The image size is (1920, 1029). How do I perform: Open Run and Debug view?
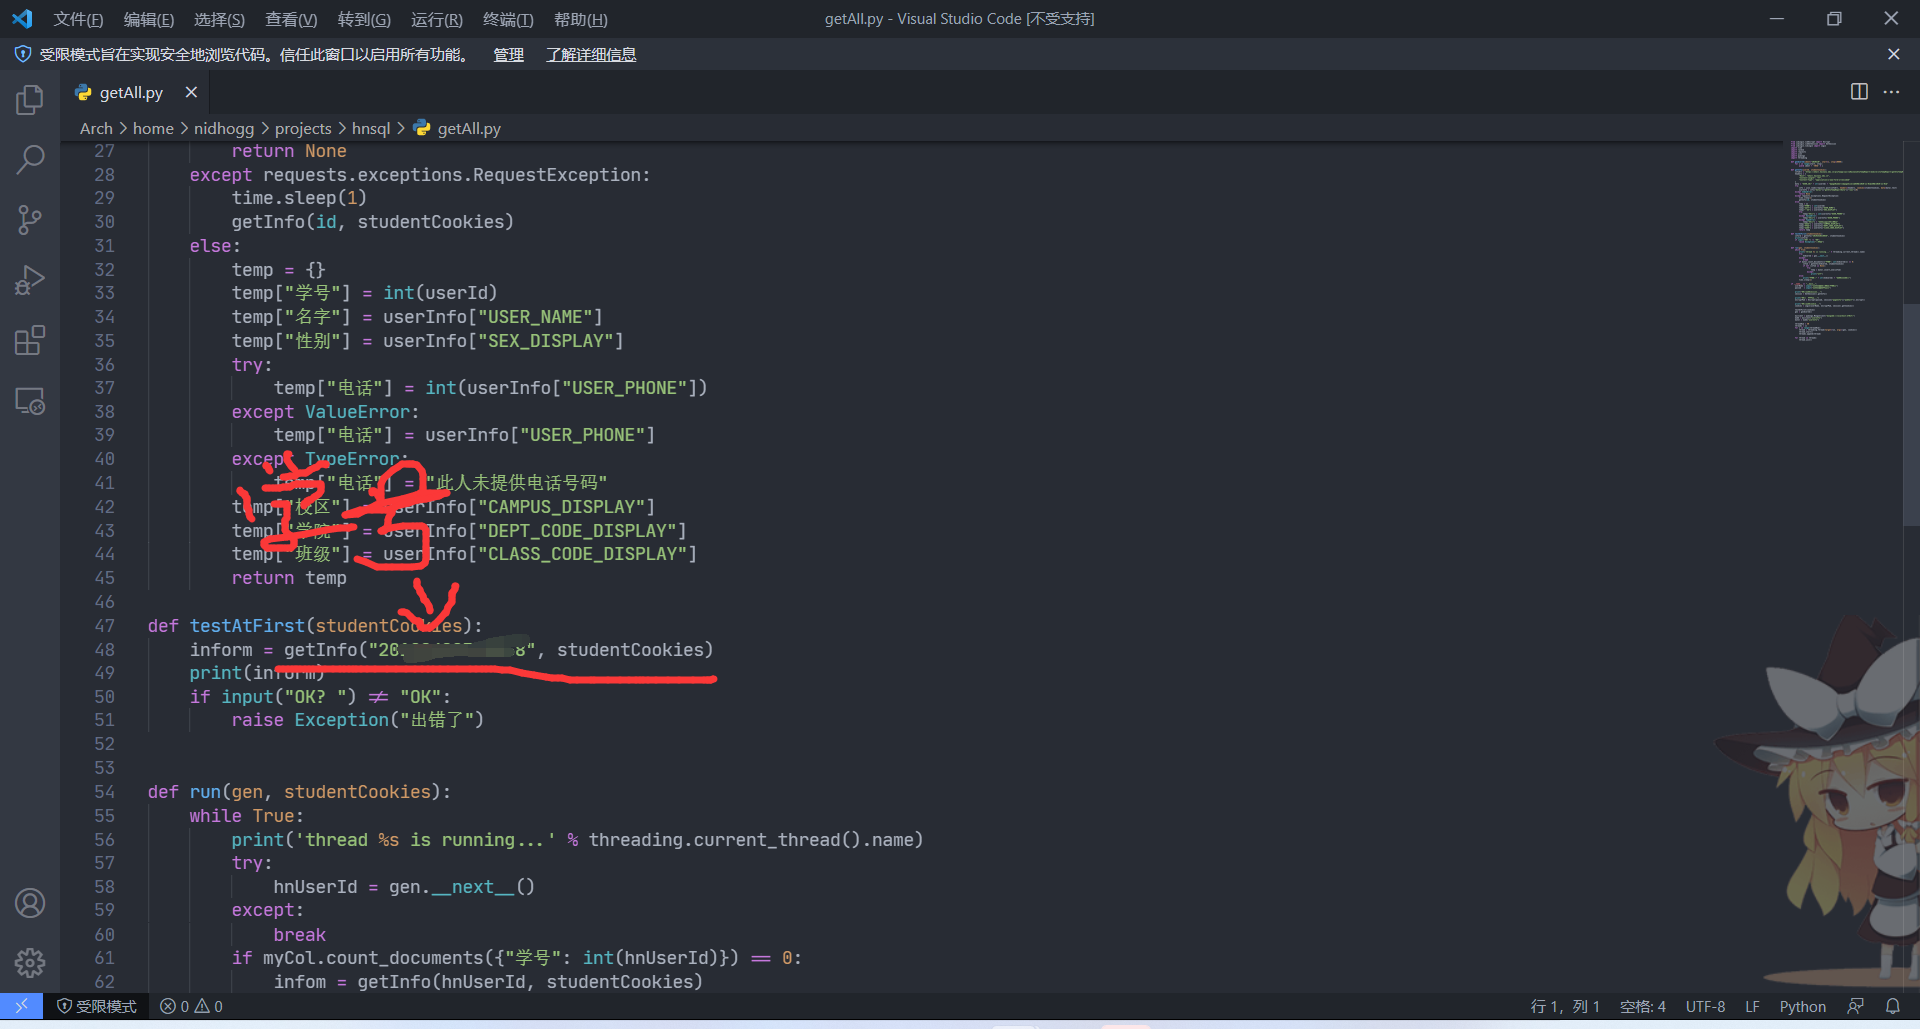30,280
